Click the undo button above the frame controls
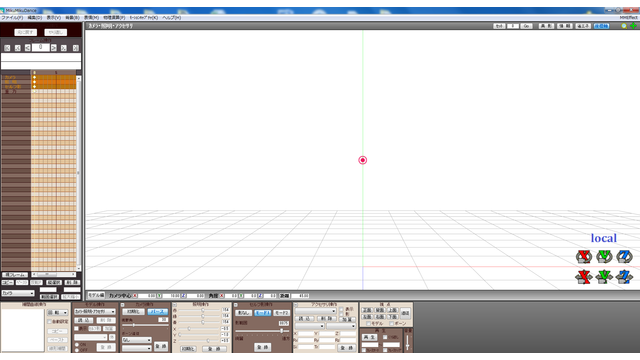The image size is (640, 360). (x=26, y=32)
